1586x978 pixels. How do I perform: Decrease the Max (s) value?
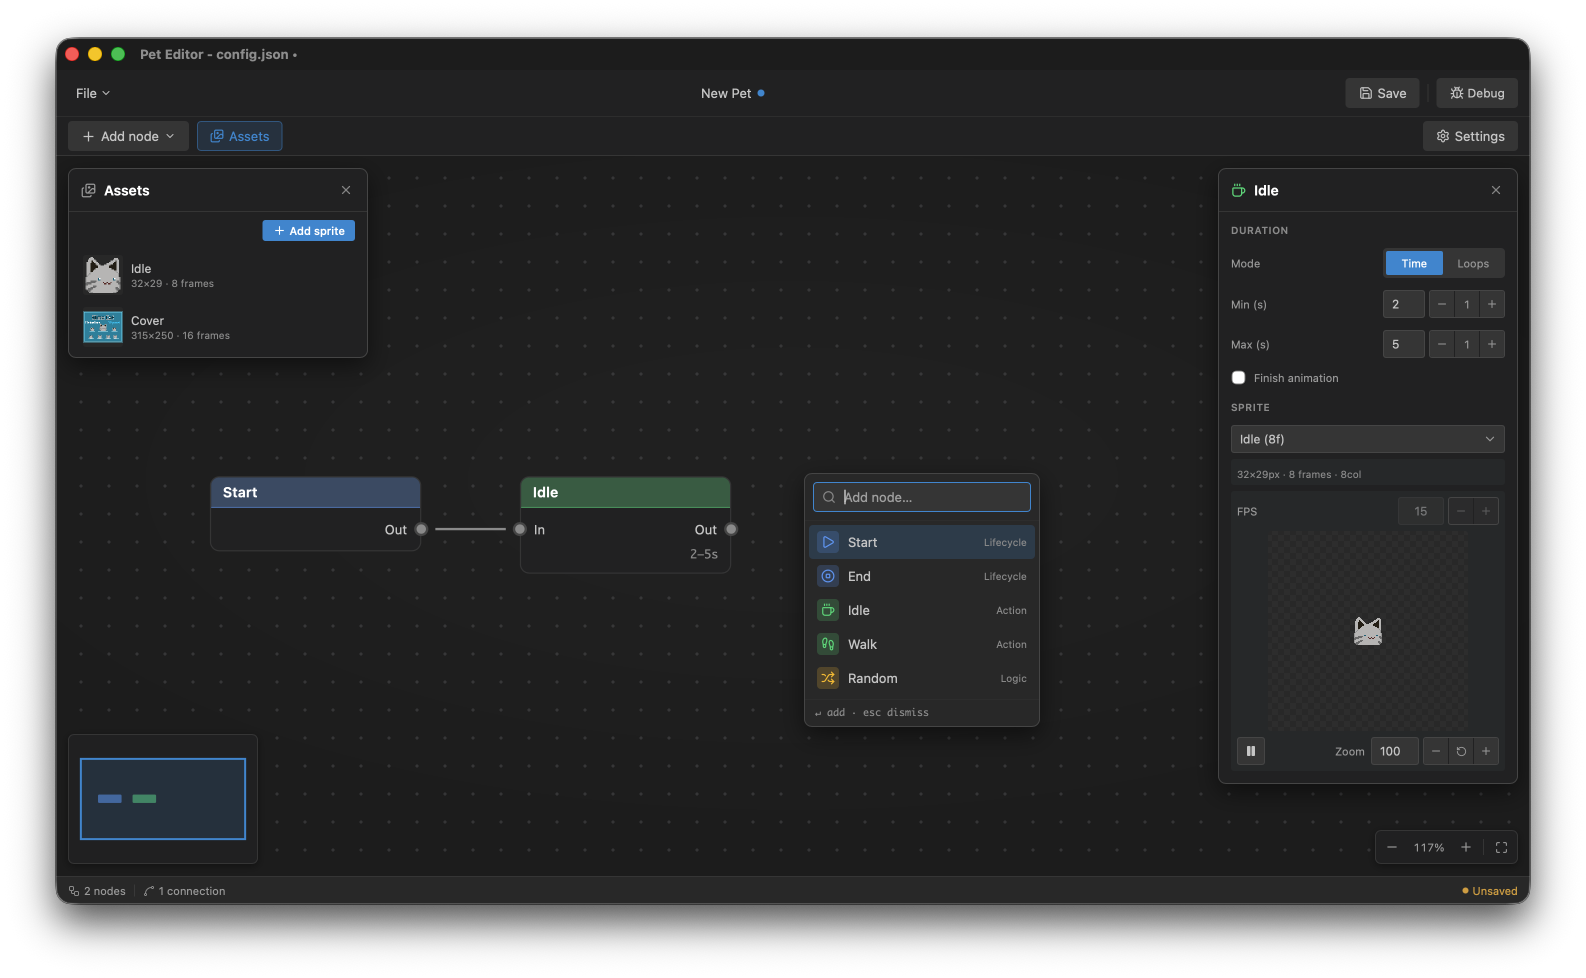tap(1442, 344)
